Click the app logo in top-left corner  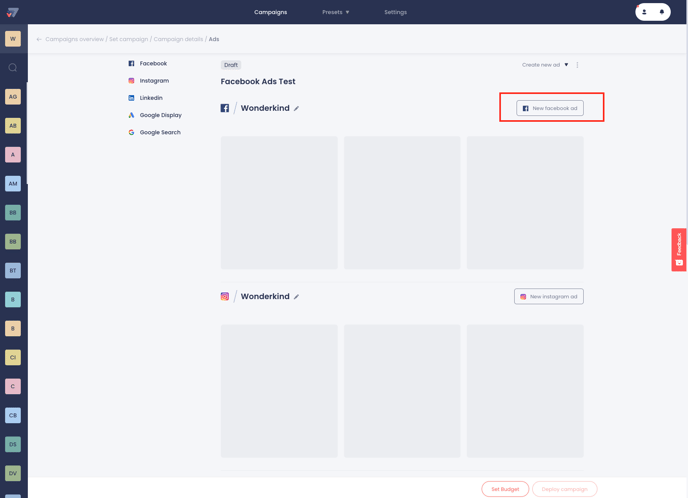pyautogui.click(x=13, y=12)
